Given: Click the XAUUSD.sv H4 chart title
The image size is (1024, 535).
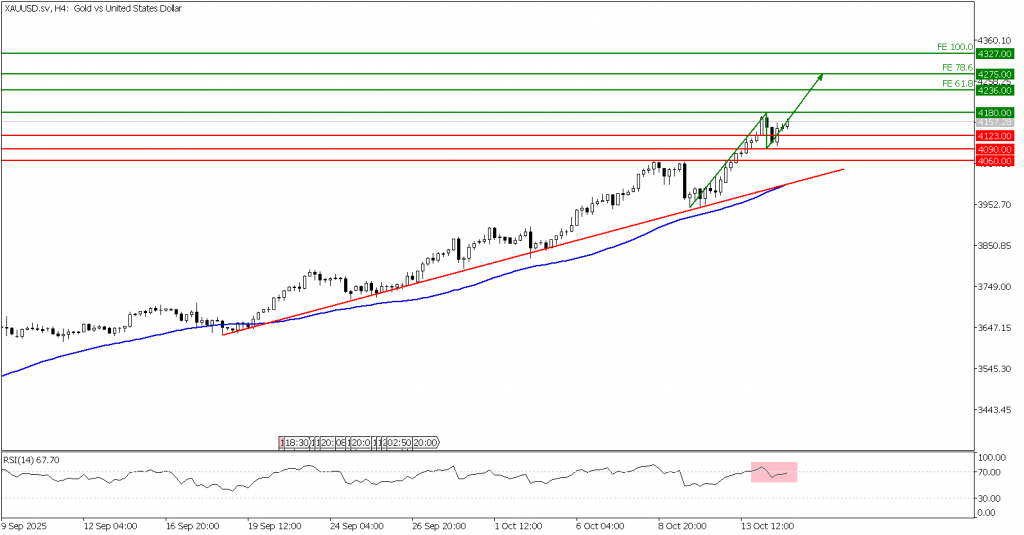Looking at the screenshot, I should (x=70, y=8).
